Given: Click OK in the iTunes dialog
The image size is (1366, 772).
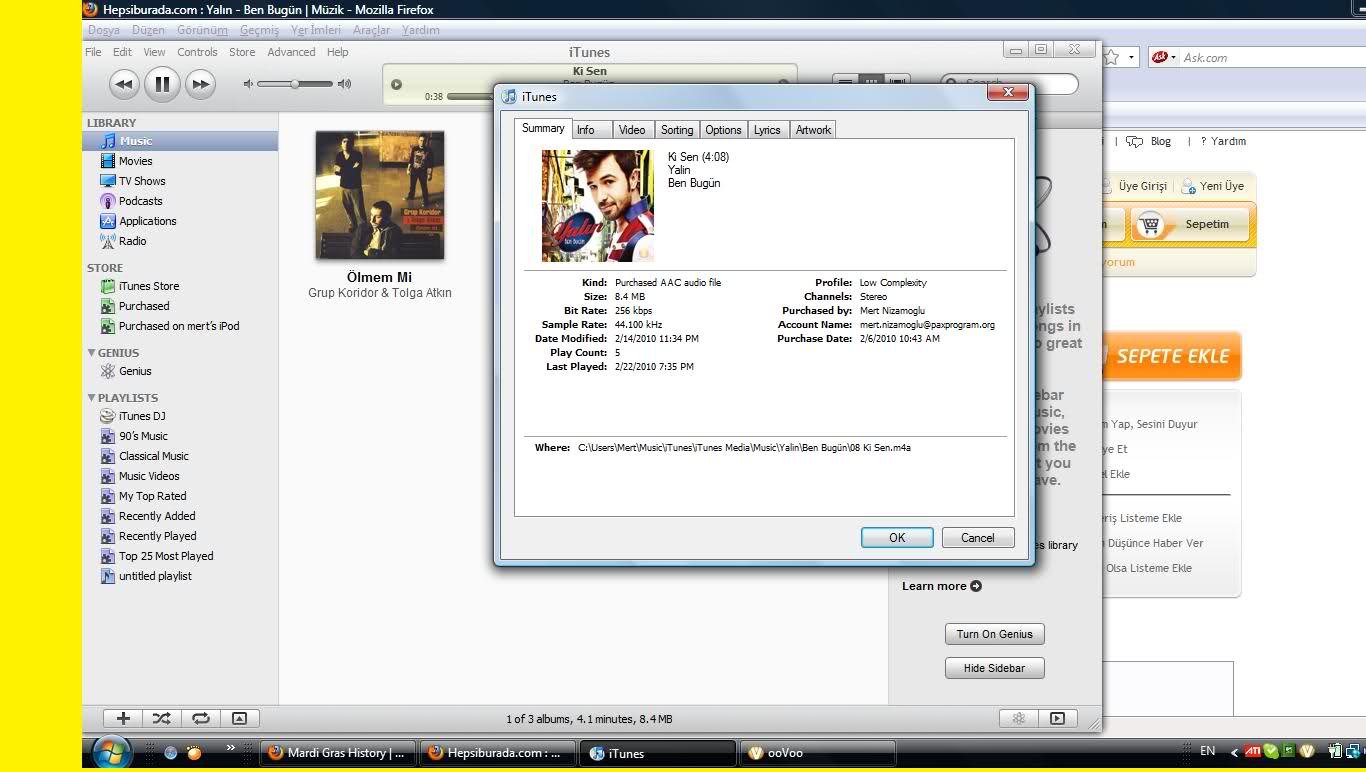Looking at the screenshot, I should (x=897, y=537).
